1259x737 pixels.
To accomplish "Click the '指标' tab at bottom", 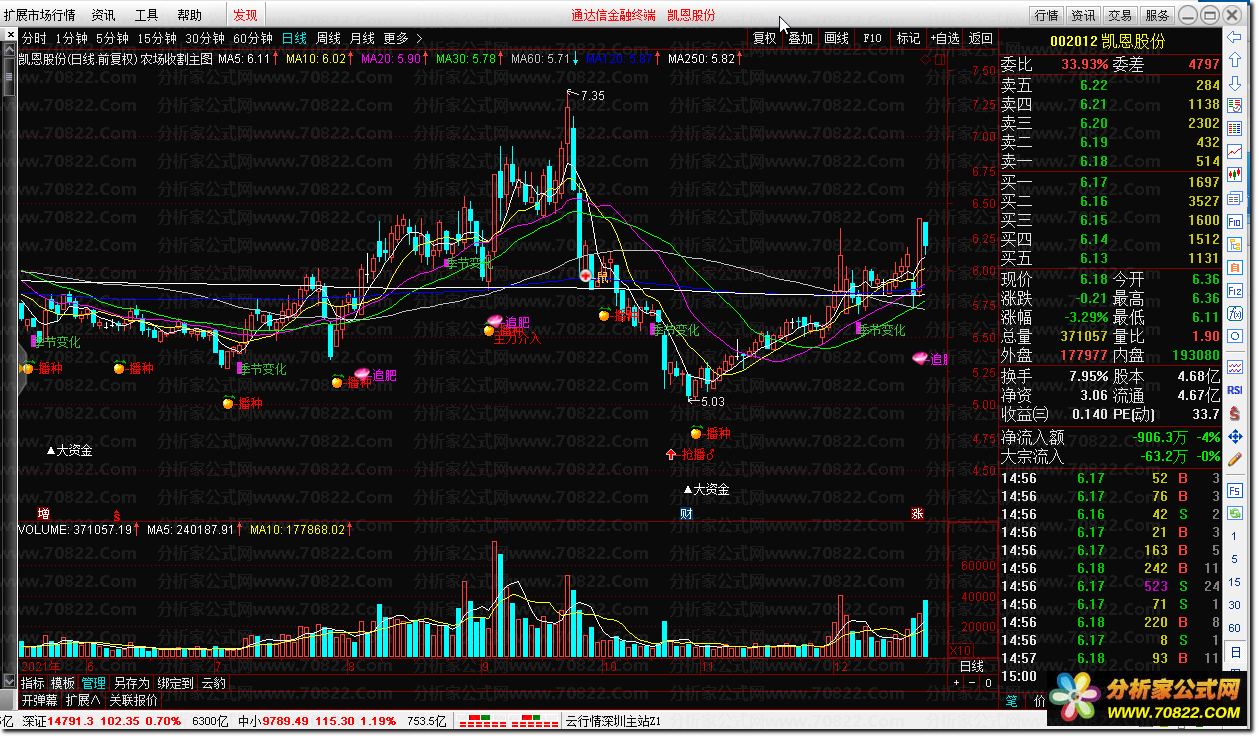I will coord(33,683).
